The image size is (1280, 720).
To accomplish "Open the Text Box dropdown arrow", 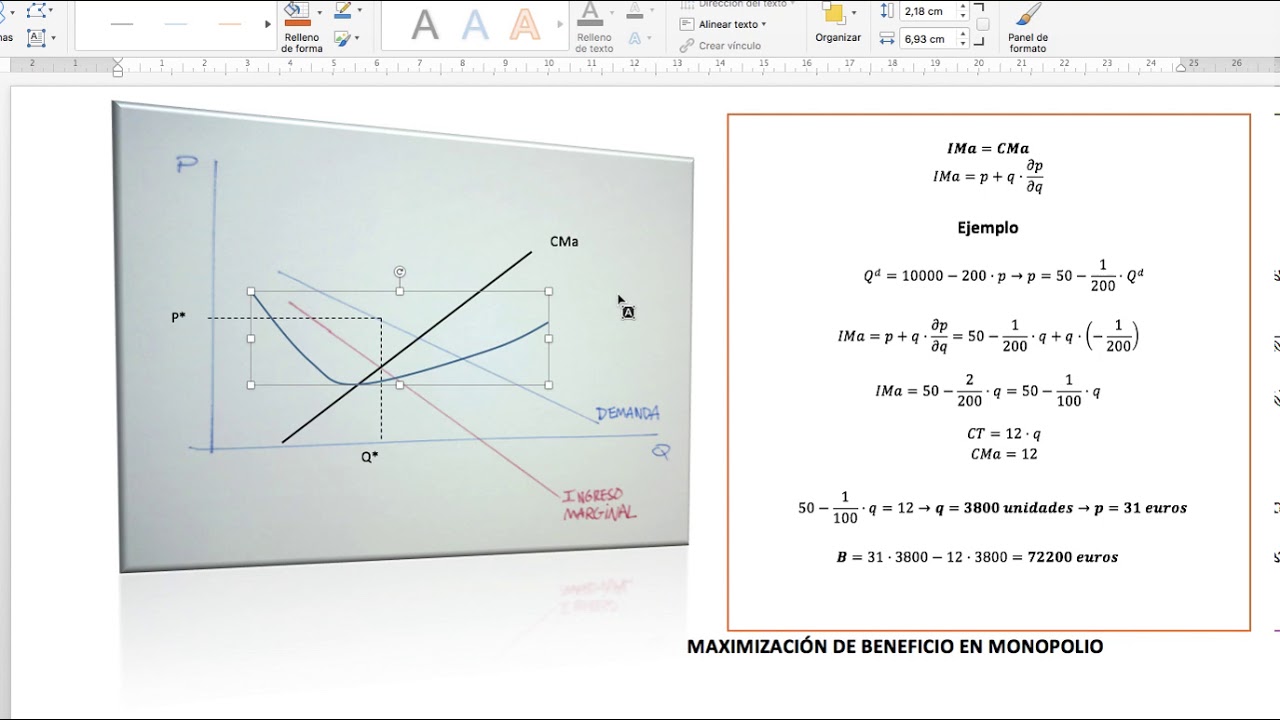I will click(53, 38).
